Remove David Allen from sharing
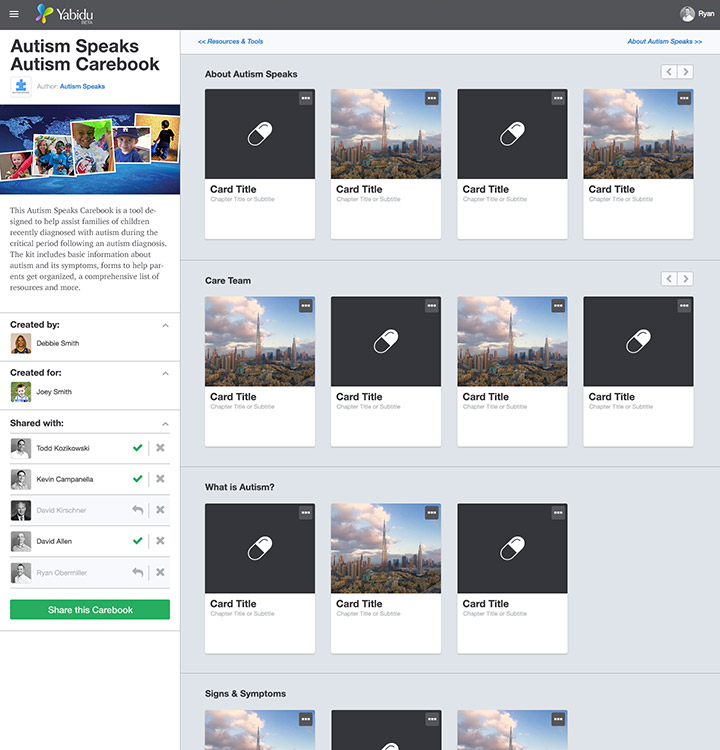720x750 pixels. 160,541
